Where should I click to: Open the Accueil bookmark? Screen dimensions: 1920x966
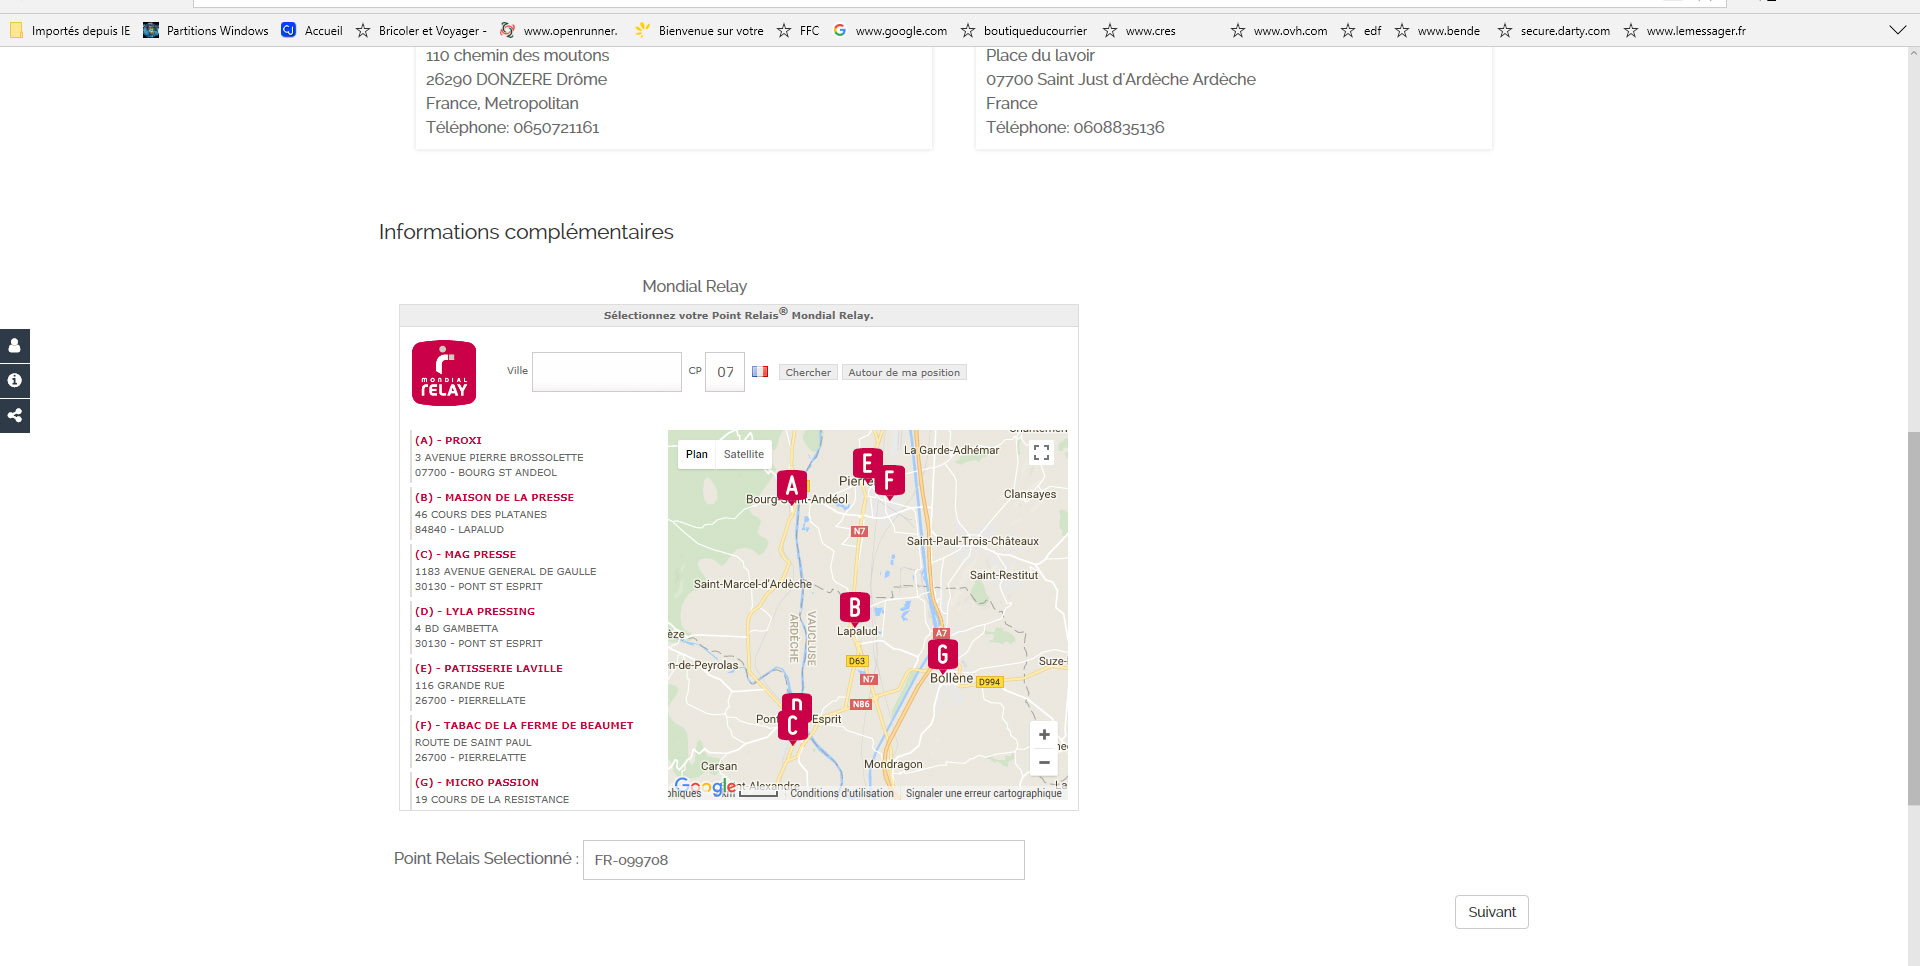click(x=312, y=31)
